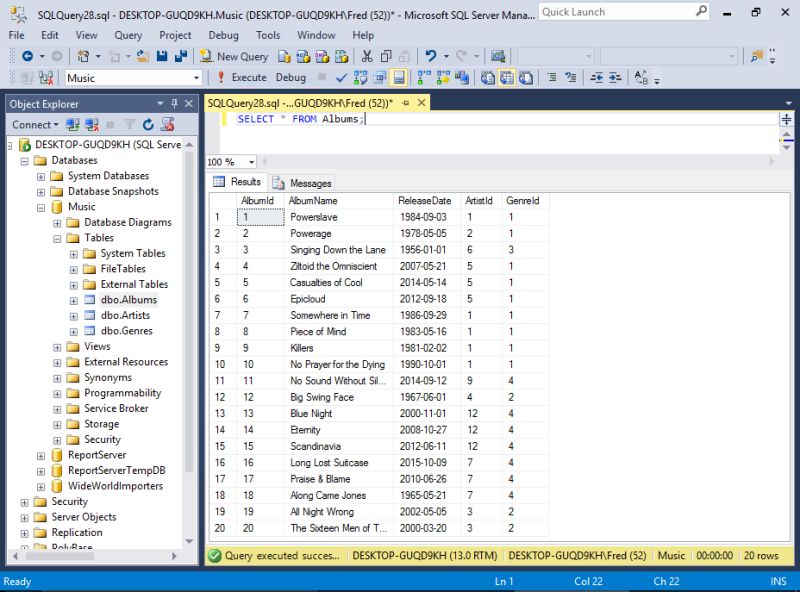Click the Debug button in the toolbar
The height and width of the screenshot is (592, 800).
(291, 78)
